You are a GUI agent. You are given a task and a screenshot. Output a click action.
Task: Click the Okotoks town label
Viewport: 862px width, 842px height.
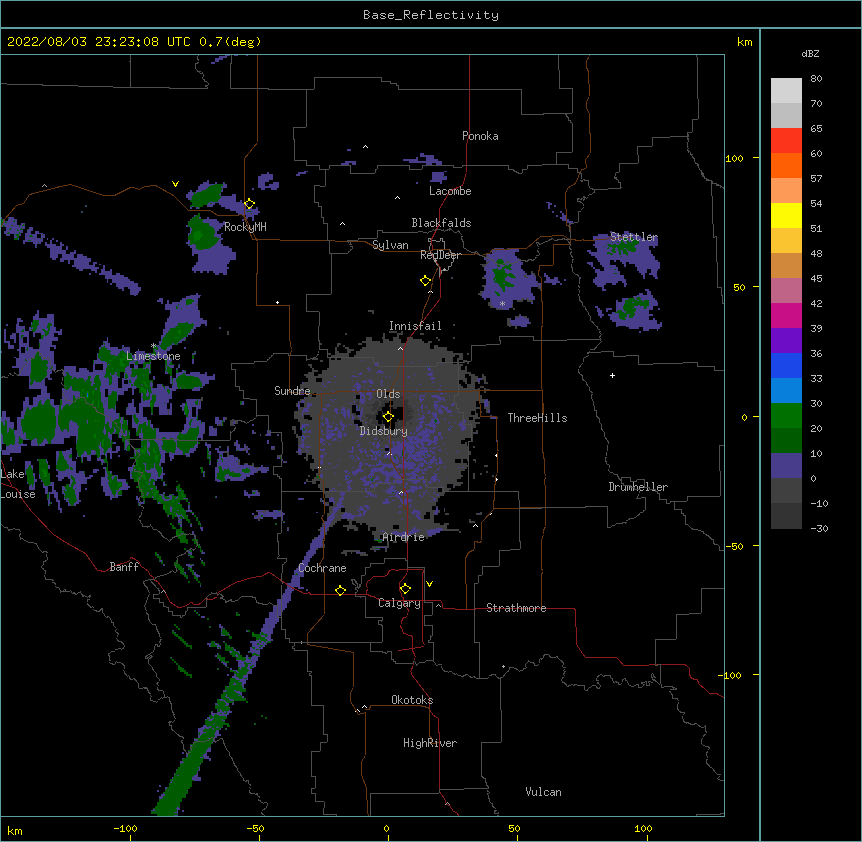pos(412,700)
